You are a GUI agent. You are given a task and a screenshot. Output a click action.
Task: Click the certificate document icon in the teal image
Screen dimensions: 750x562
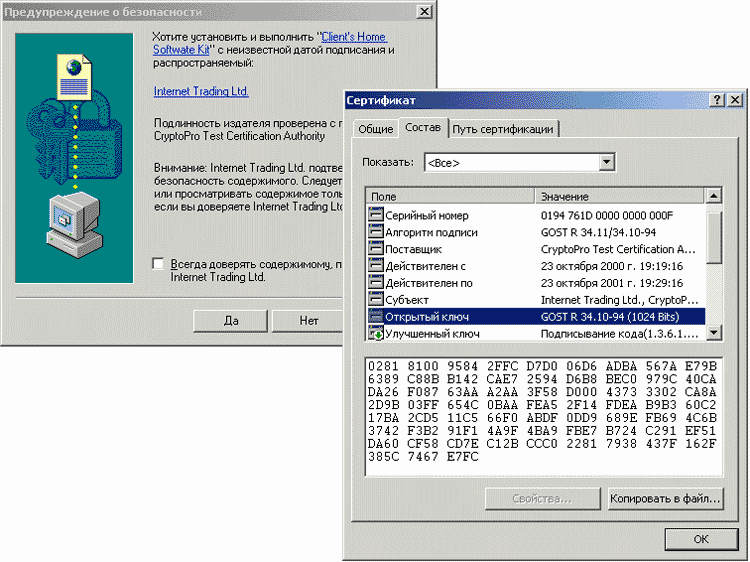(74, 77)
